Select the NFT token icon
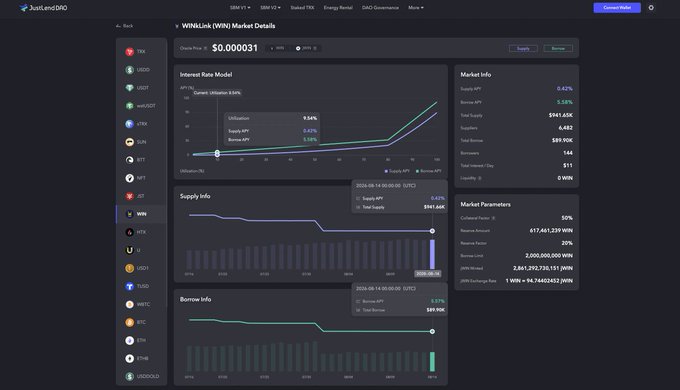The height and width of the screenshot is (390, 680). click(x=129, y=178)
